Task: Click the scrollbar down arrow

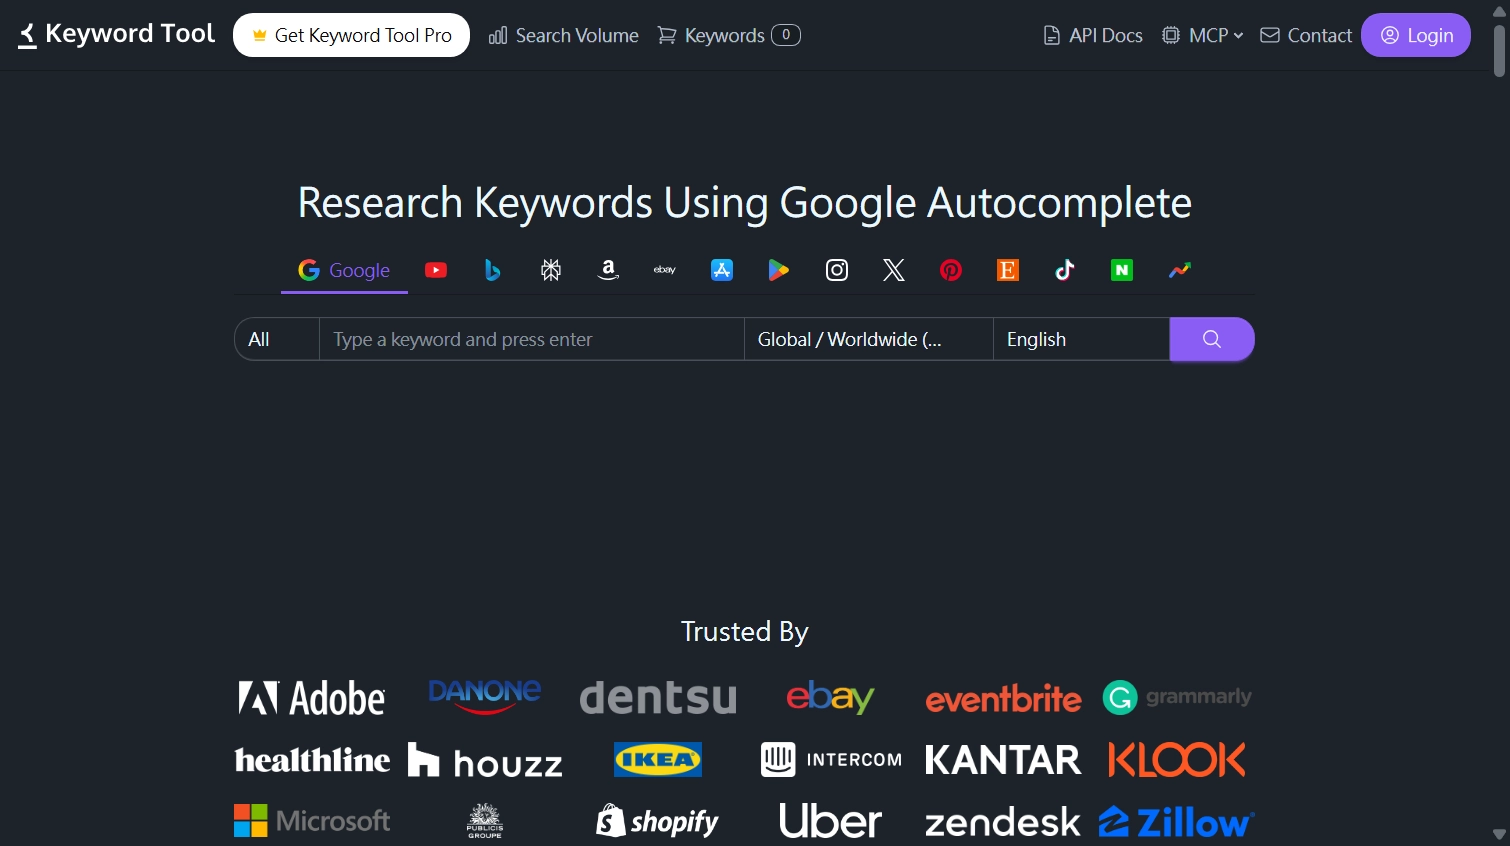Action: coord(1499,834)
